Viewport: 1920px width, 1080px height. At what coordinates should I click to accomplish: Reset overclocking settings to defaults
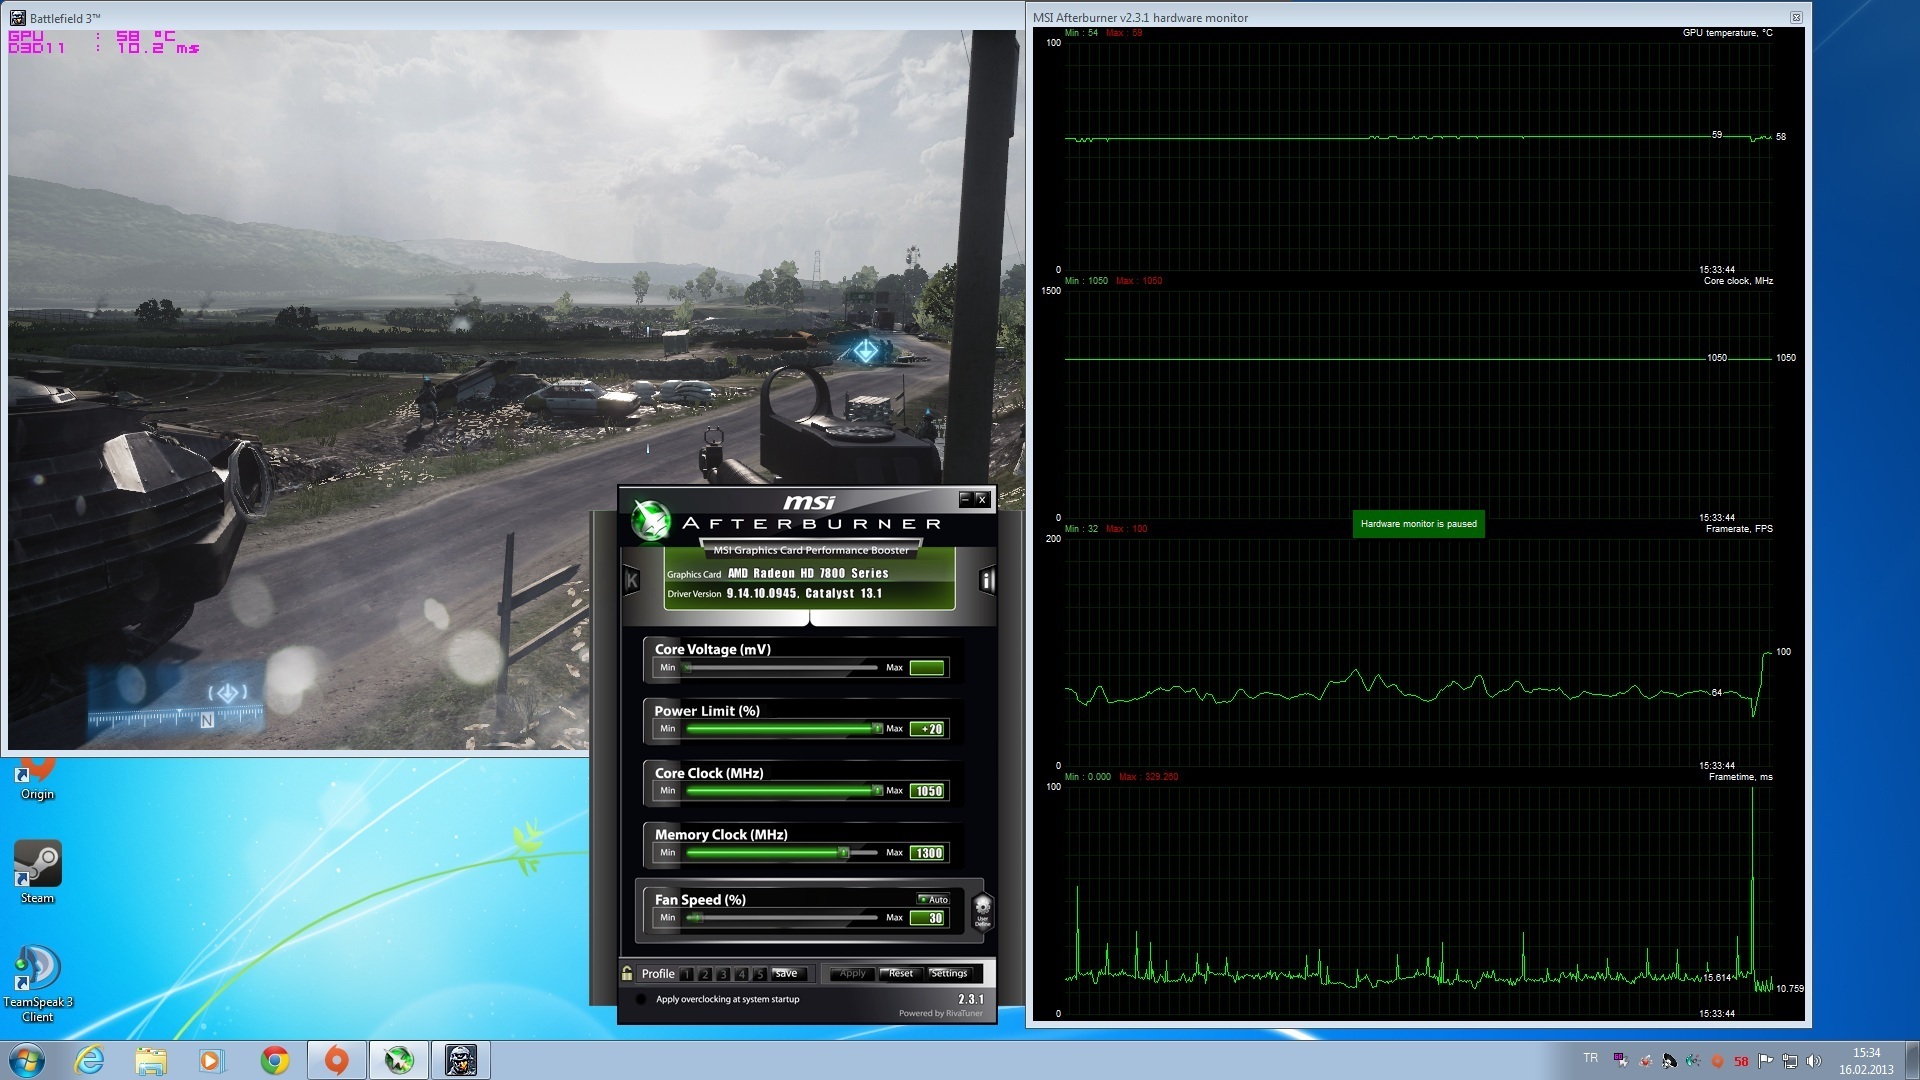click(x=900, y=973)
